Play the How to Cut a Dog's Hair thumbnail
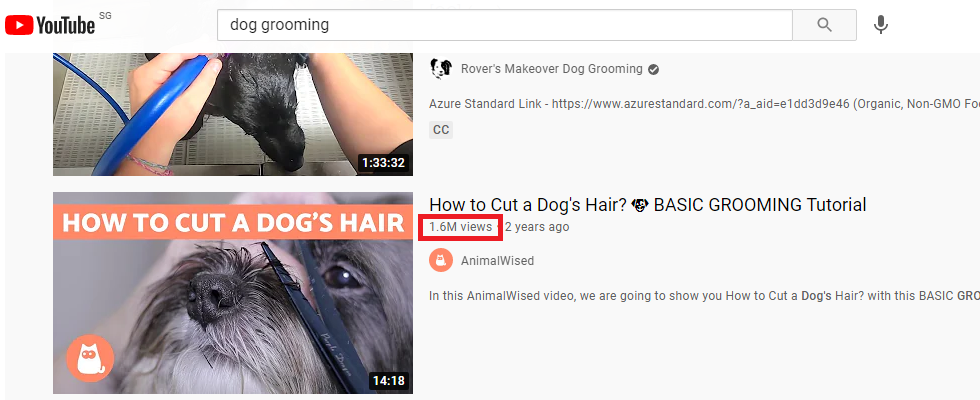The width and height of the screenshot is (980, 400). [232, 292]
